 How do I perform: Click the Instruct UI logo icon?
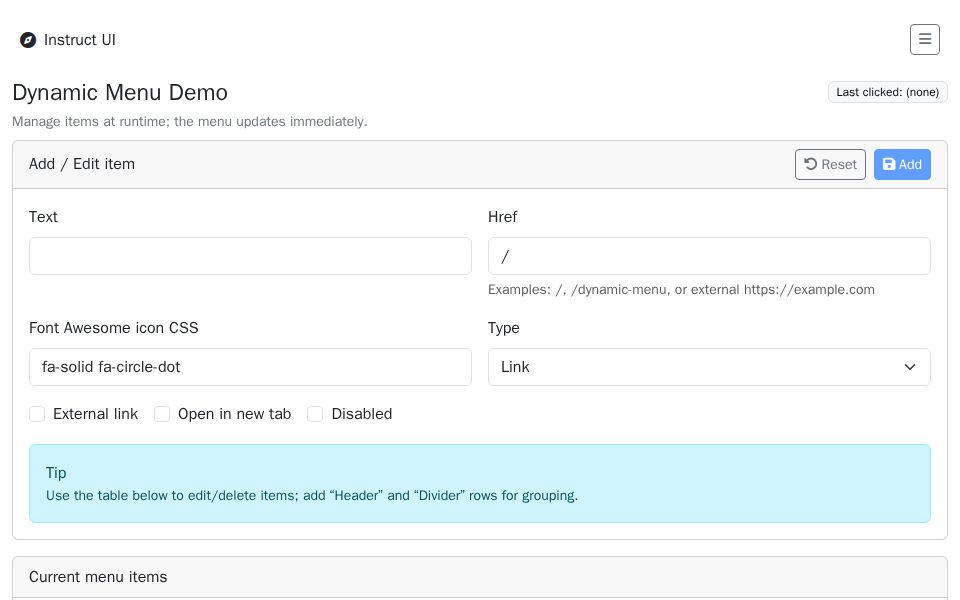(x=28, y=40)
